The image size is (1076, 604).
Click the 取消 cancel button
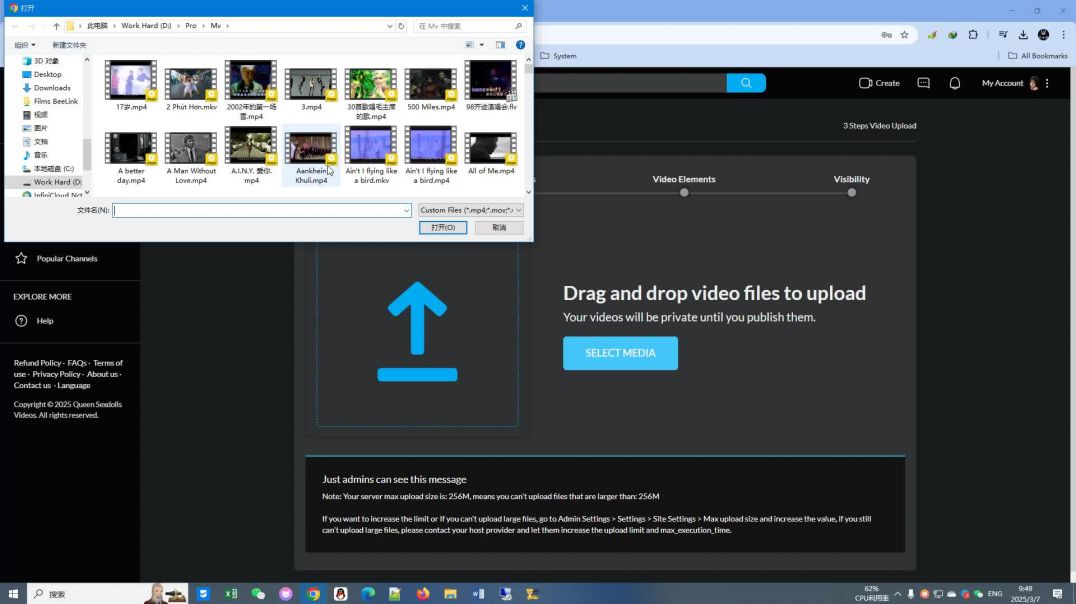tap(499, 227)
